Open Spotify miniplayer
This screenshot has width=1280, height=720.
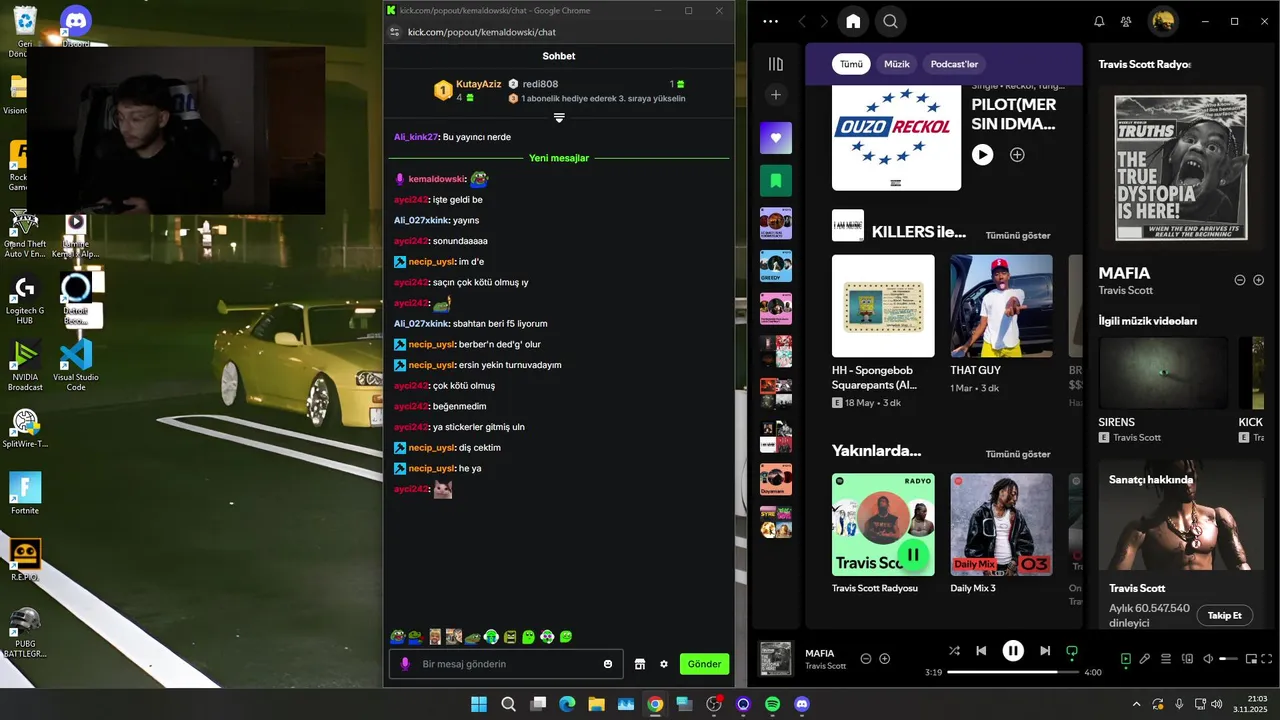(1251, 659)
